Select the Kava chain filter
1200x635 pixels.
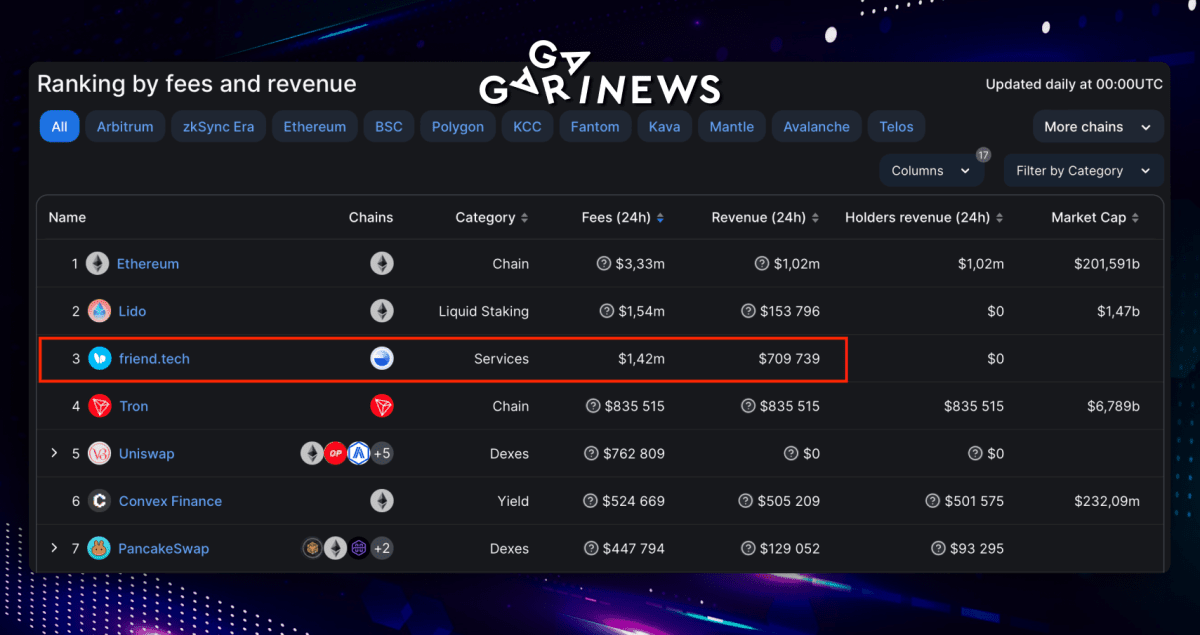[664, 127]
